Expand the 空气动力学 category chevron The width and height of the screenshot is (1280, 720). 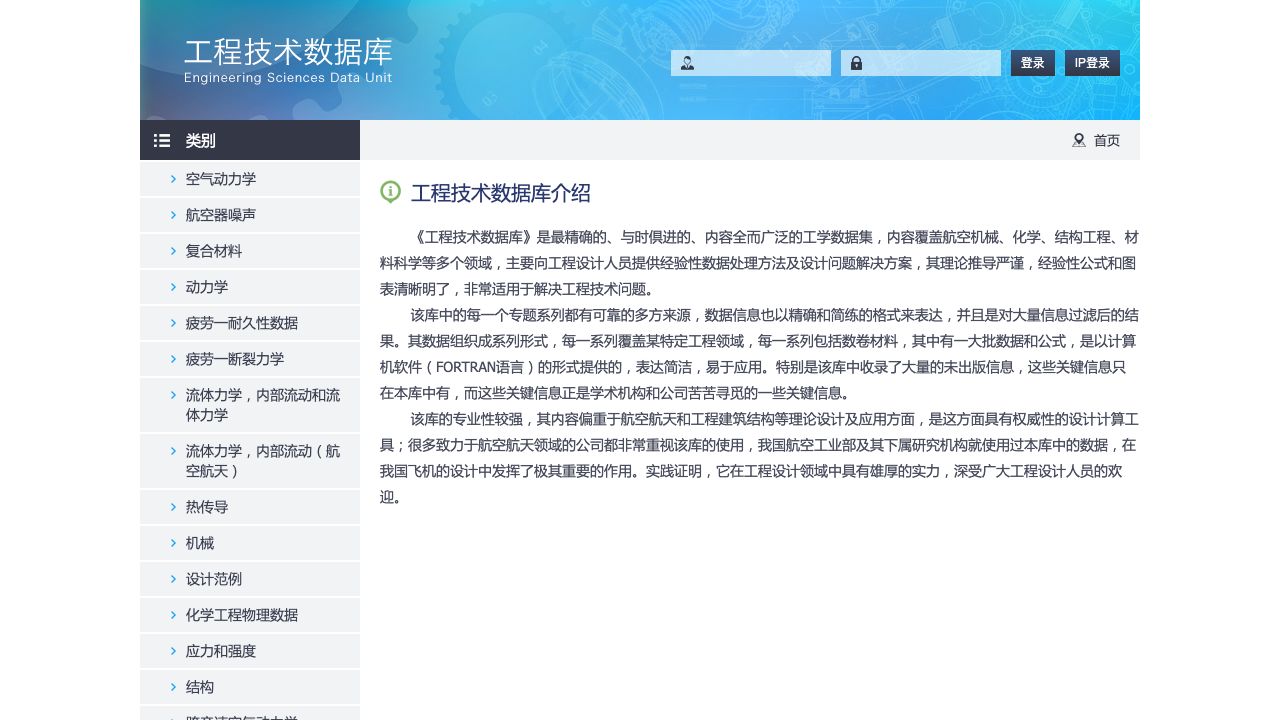pos(173,179)
